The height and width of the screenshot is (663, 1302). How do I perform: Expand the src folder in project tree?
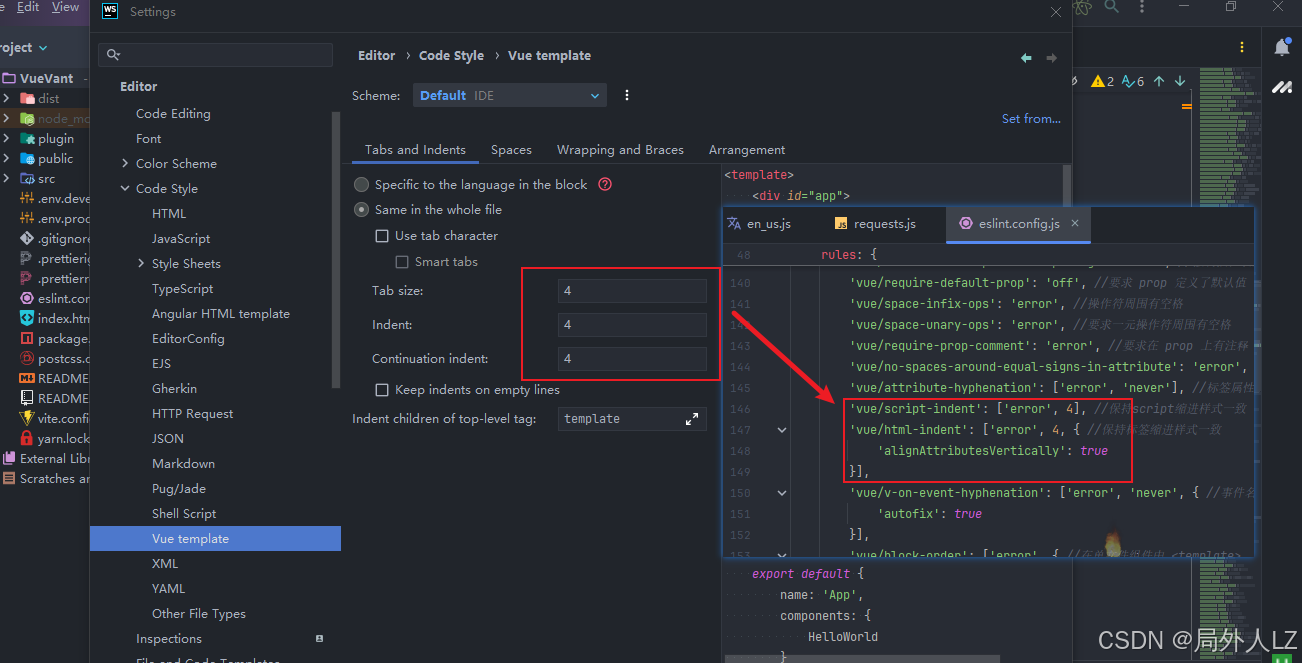[7, 179]
